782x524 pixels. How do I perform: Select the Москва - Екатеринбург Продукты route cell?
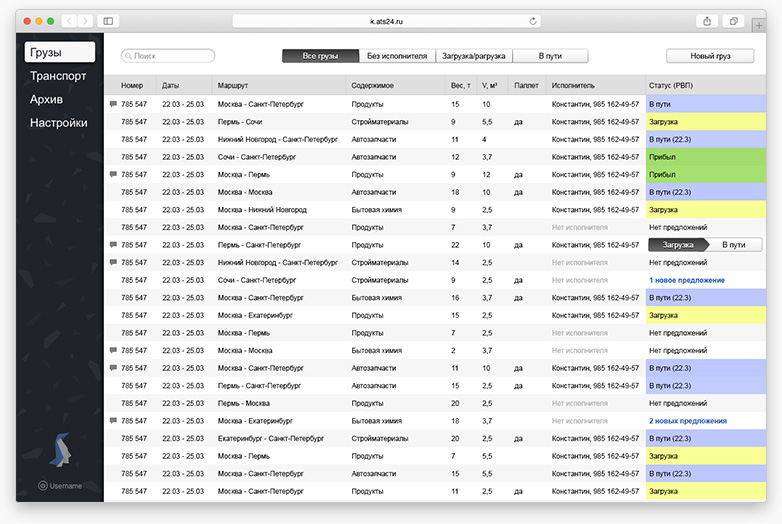coord(255,316)
